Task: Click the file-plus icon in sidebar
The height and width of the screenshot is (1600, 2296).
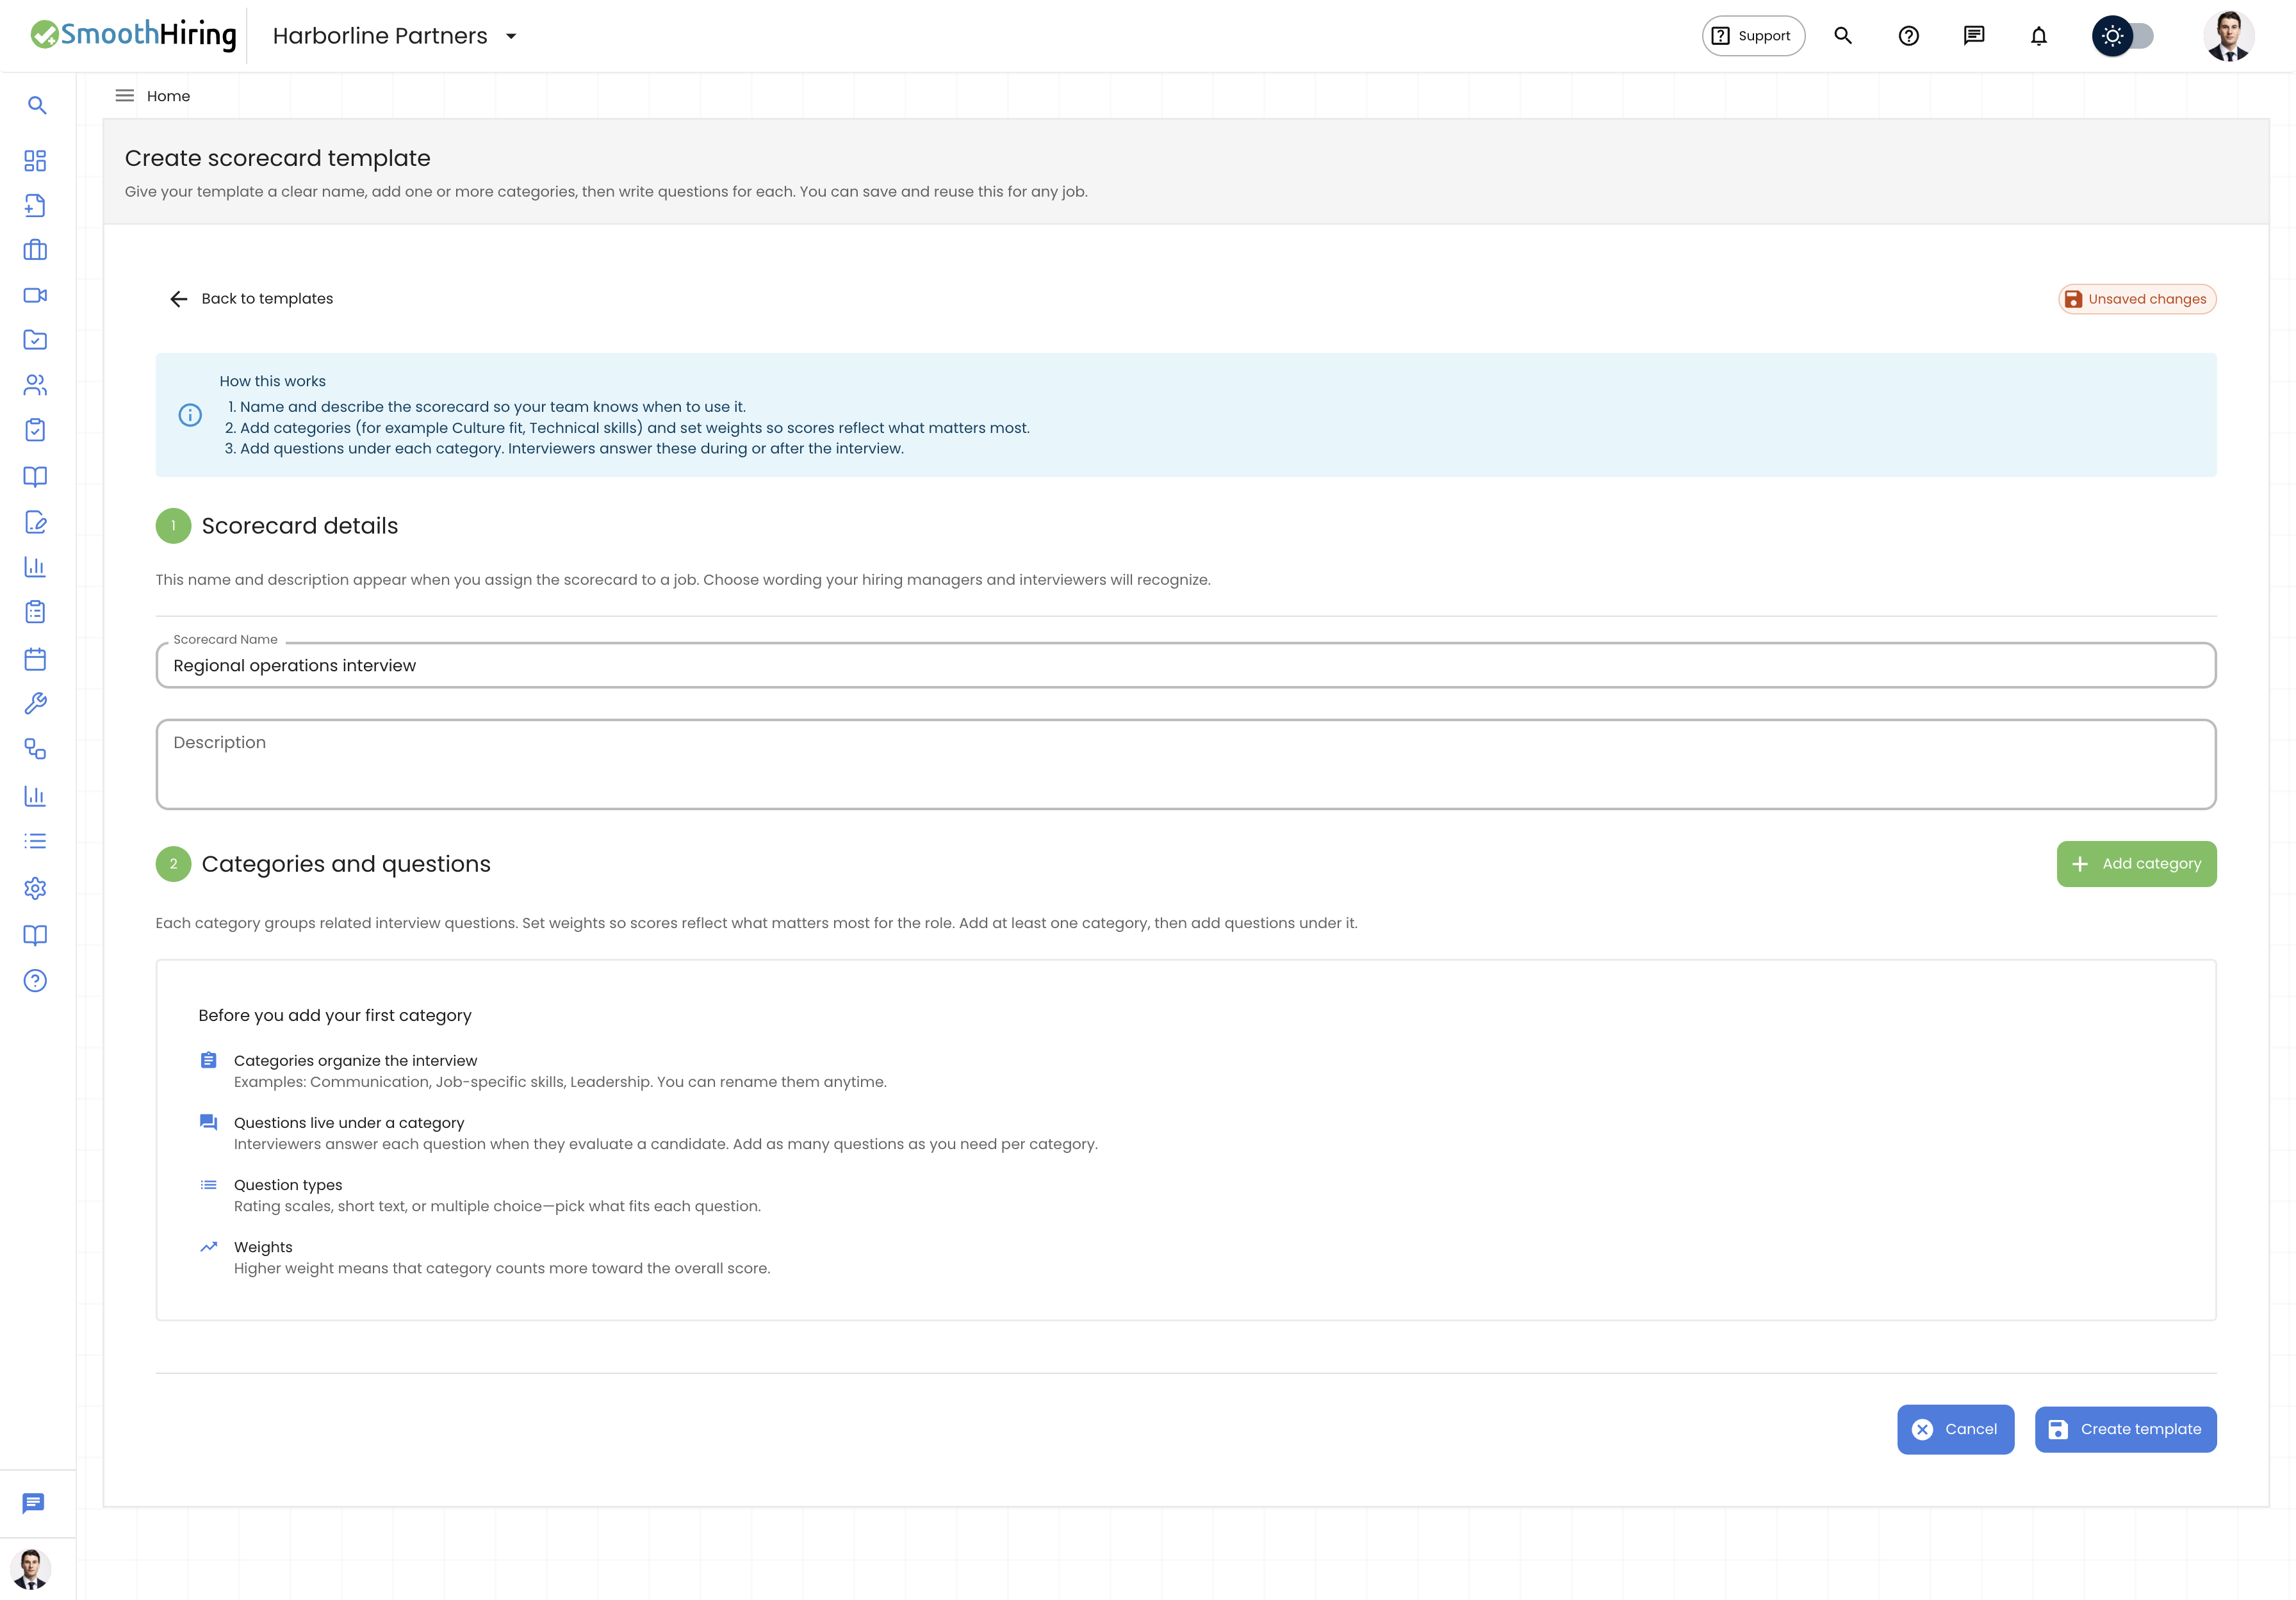Action: (x=35, y=205)
